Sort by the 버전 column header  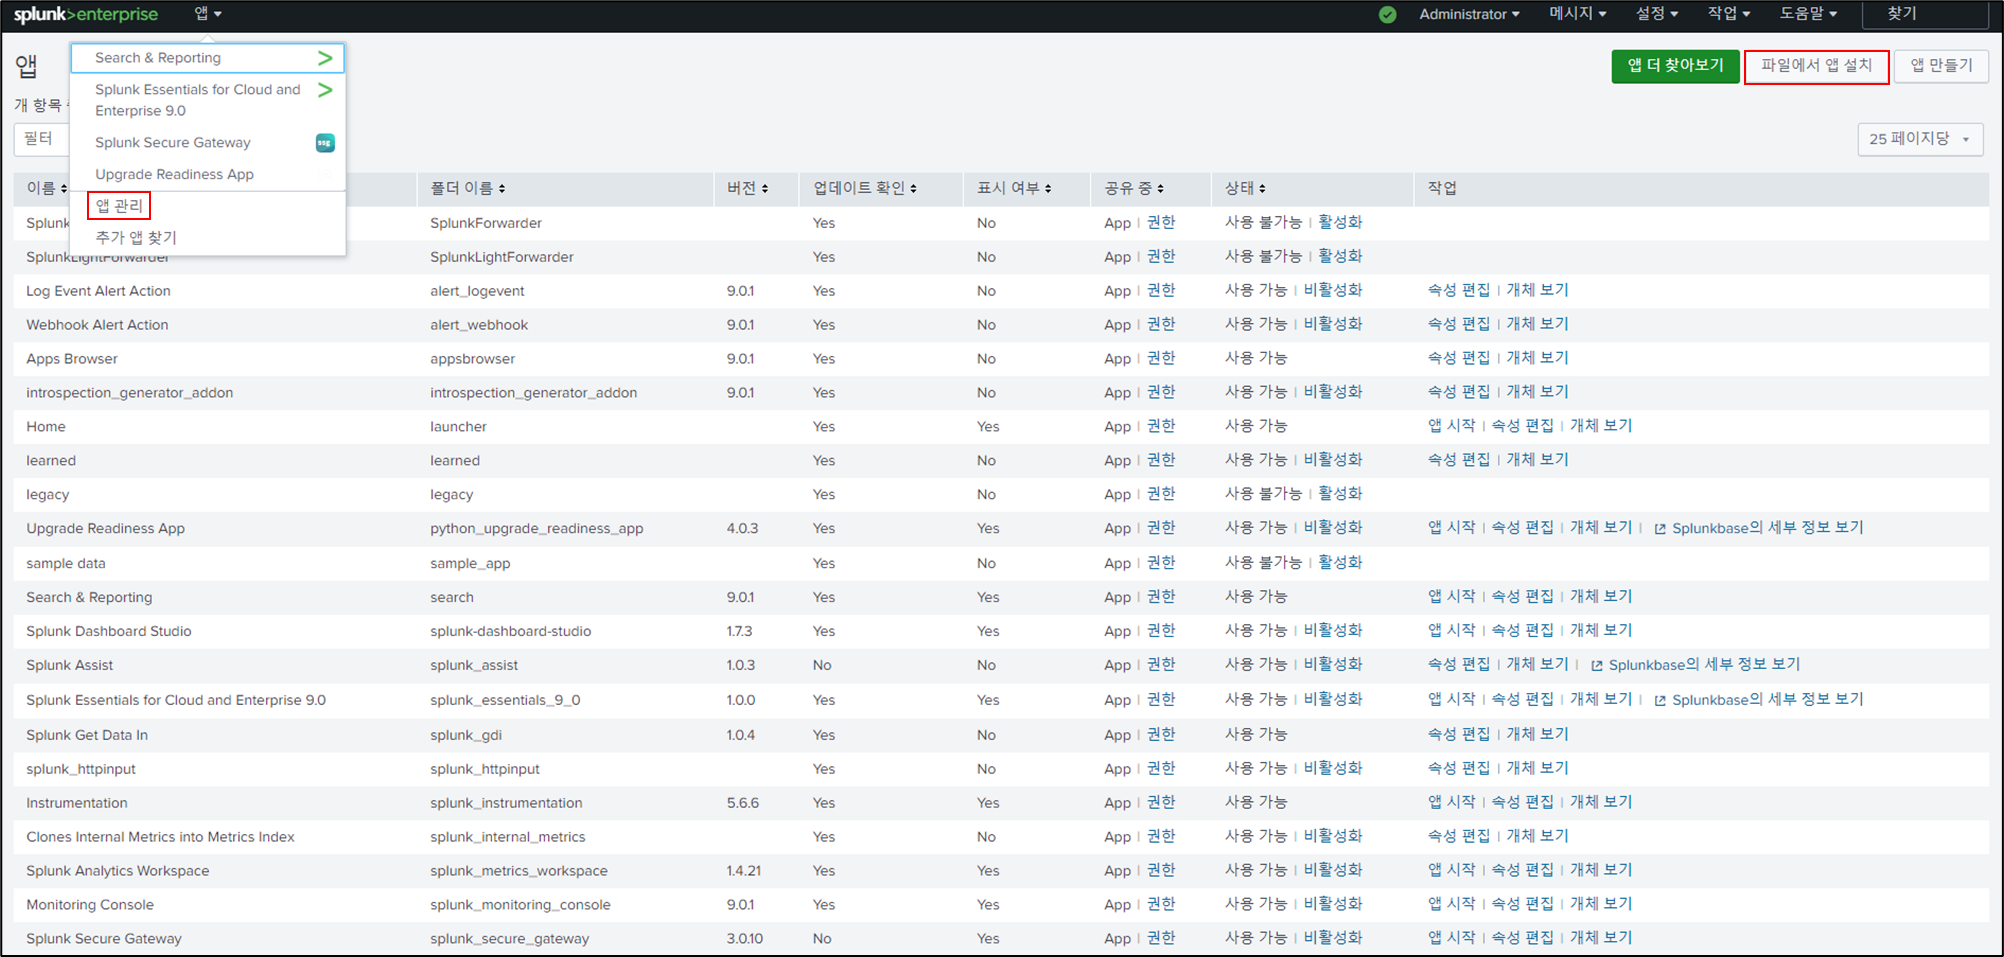[747, 188]
